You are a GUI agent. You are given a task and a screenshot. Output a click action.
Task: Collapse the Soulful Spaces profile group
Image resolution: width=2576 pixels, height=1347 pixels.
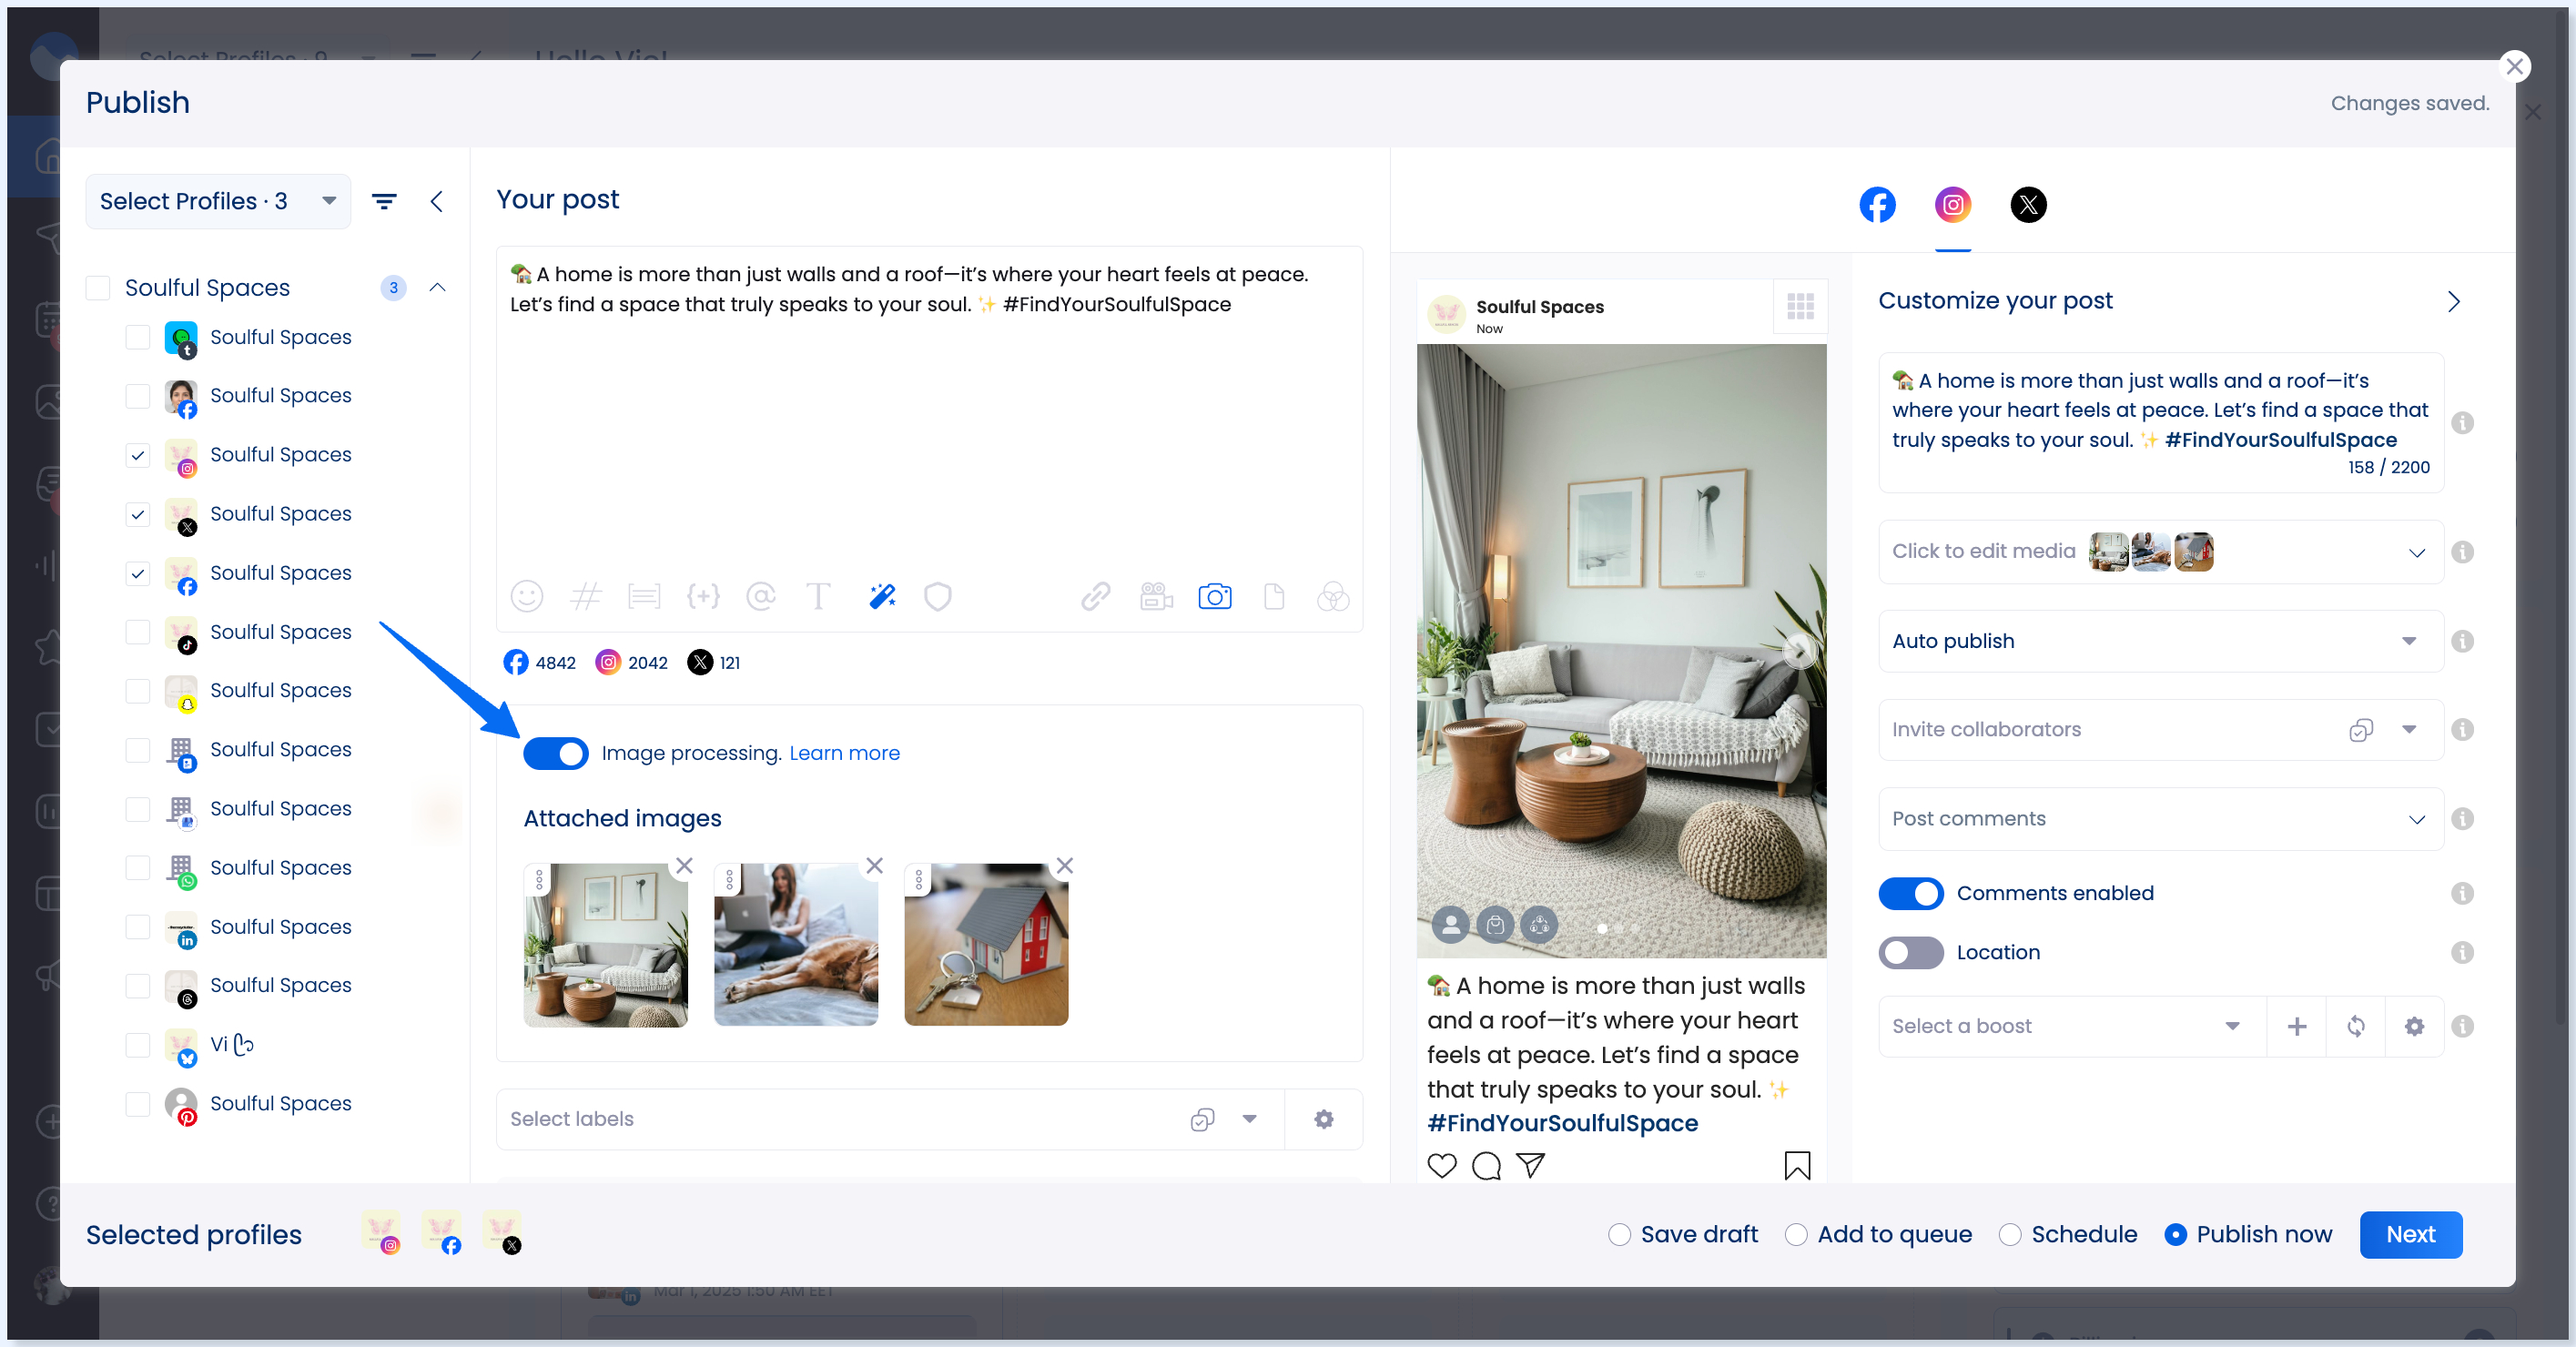(437, 288)
